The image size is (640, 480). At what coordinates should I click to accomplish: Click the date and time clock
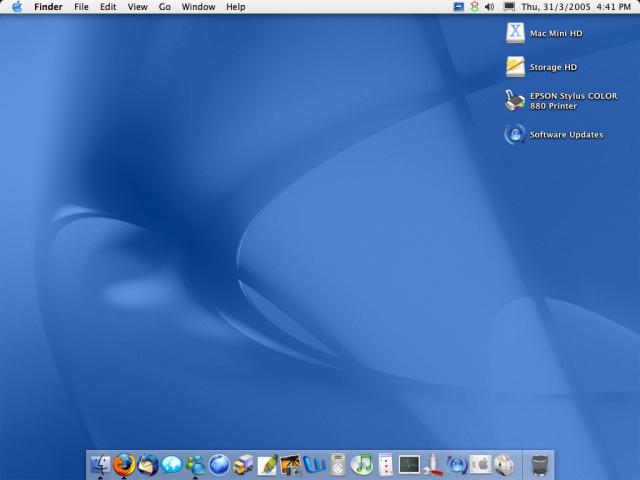point(576,7)
